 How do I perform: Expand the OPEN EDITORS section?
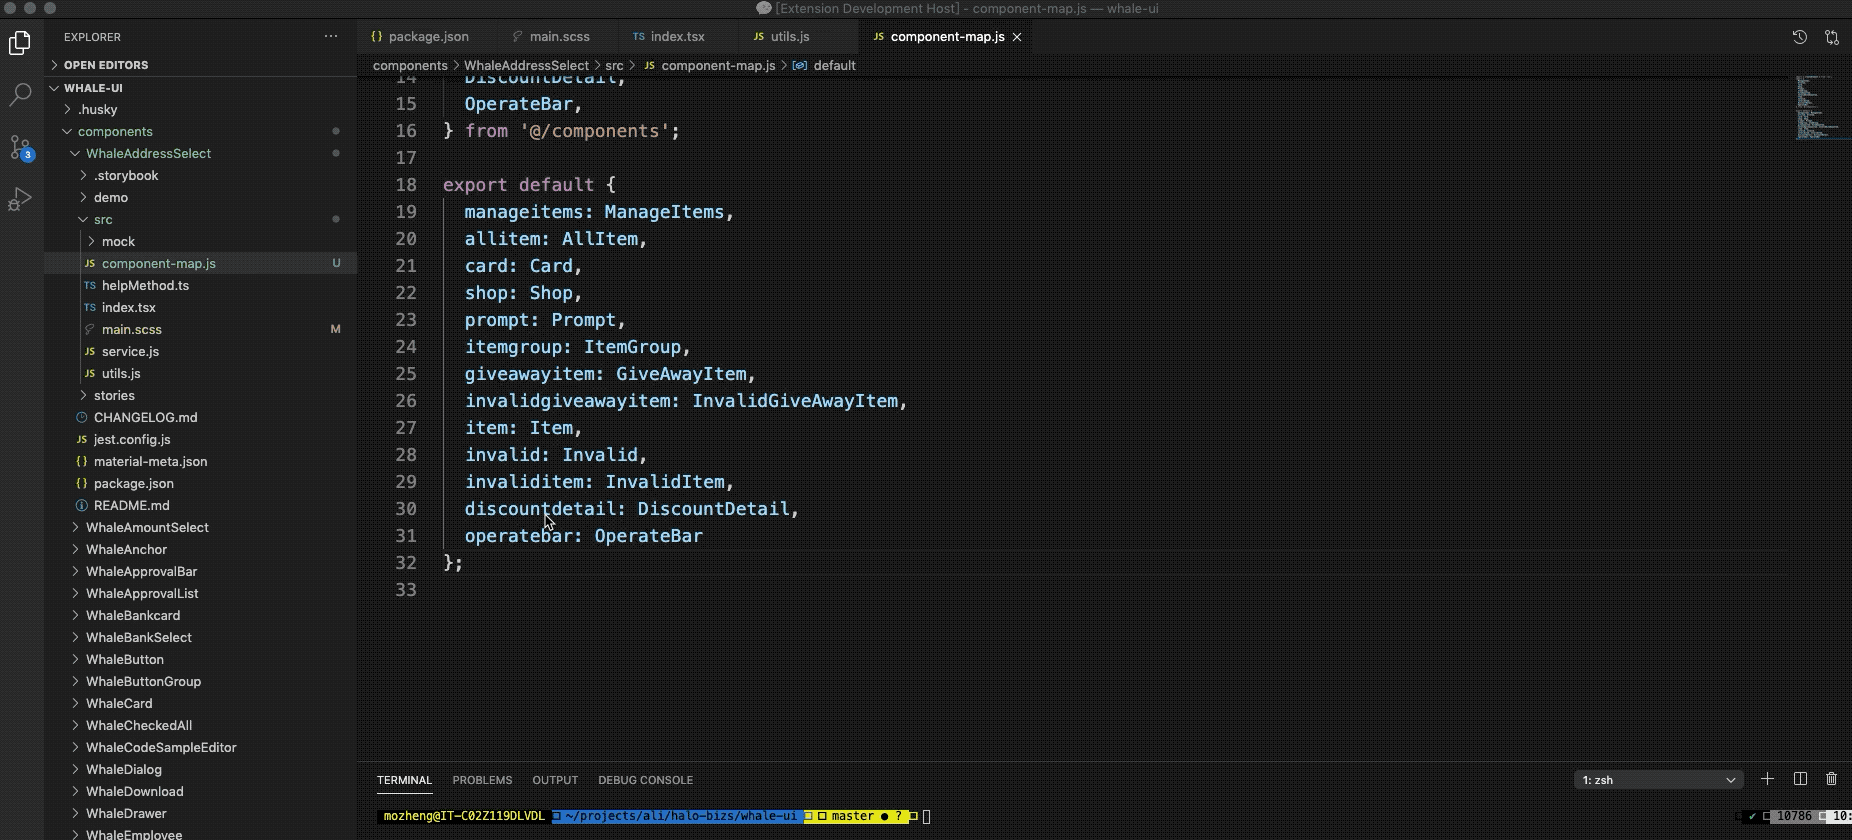tap(200, 65)
